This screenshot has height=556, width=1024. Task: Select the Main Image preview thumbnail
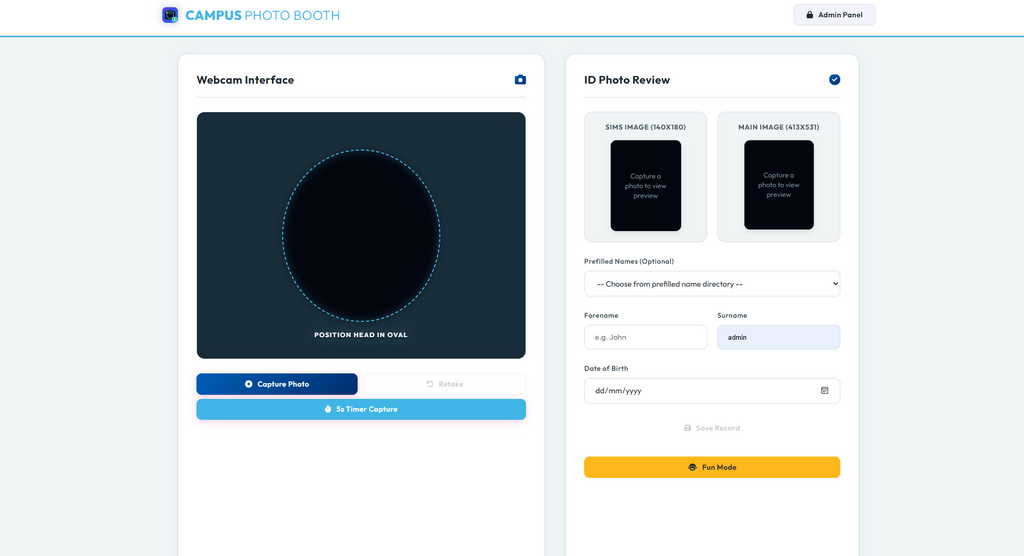tap(778, 185)
